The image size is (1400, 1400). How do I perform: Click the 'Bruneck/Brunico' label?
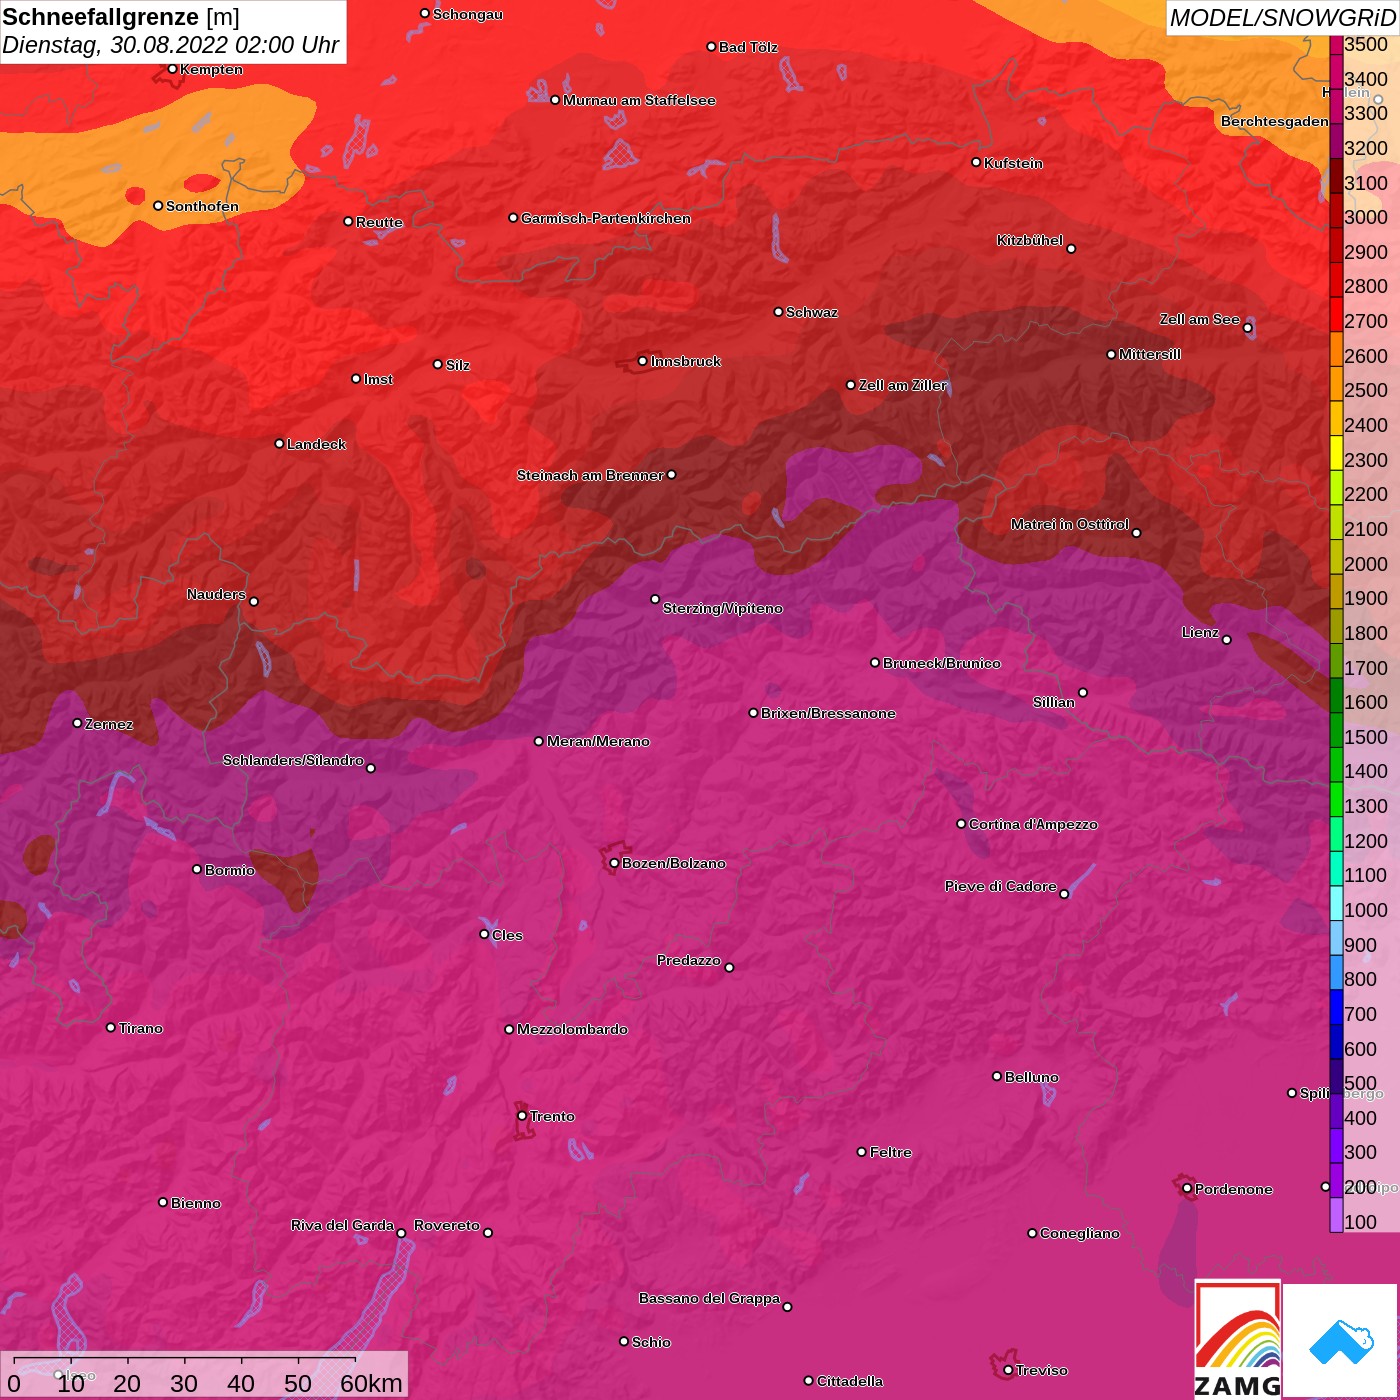coord(942,663)
